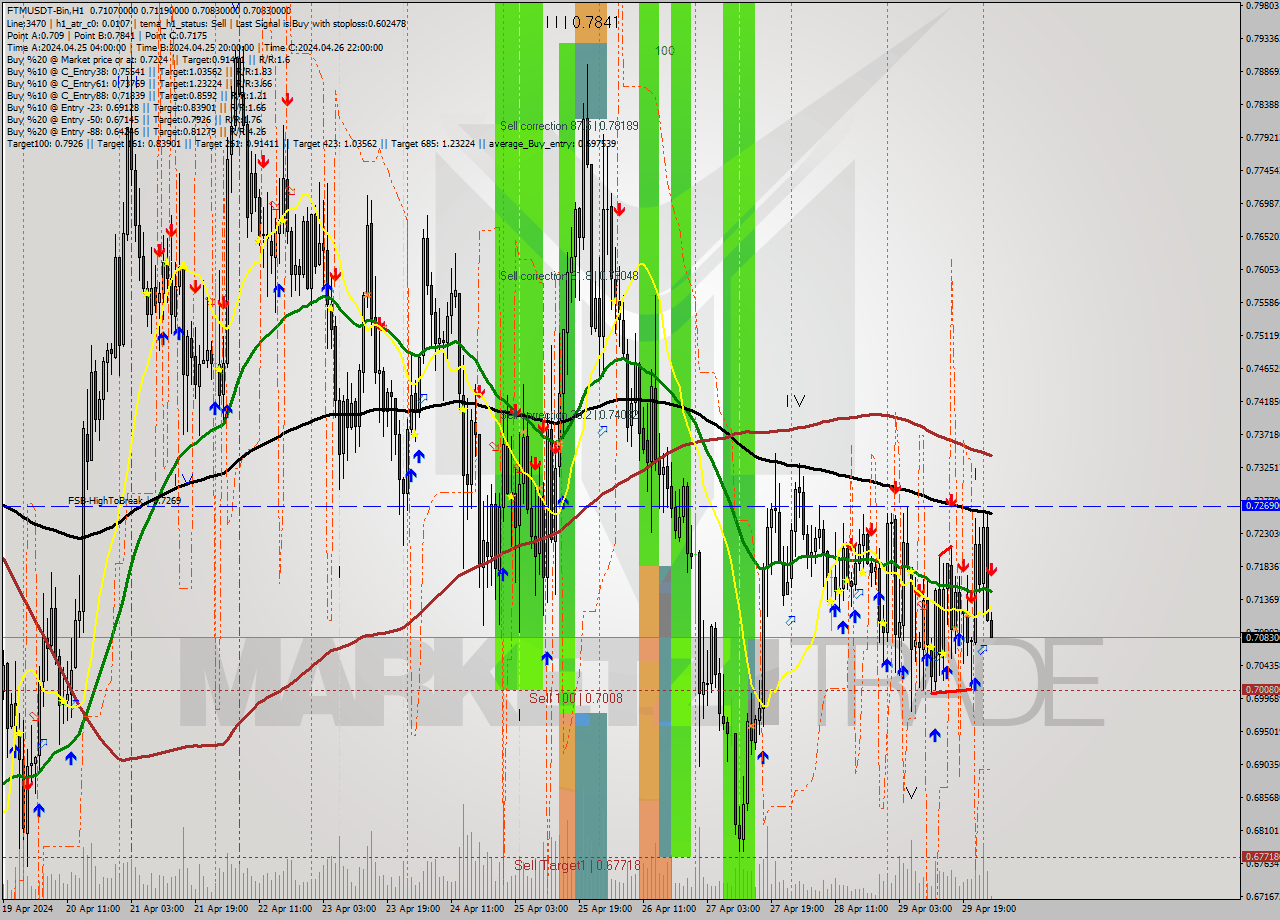The width and height of the screenshot is (1280, 920).
Task: Click the Sell correction 87.5 | 0.78189 label
Action: click(568, 126)
